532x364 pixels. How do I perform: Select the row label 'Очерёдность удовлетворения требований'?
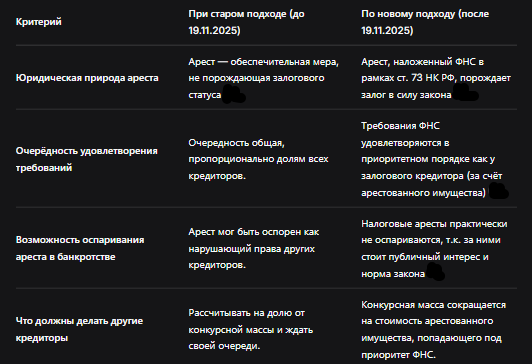[x=87, y=159]
